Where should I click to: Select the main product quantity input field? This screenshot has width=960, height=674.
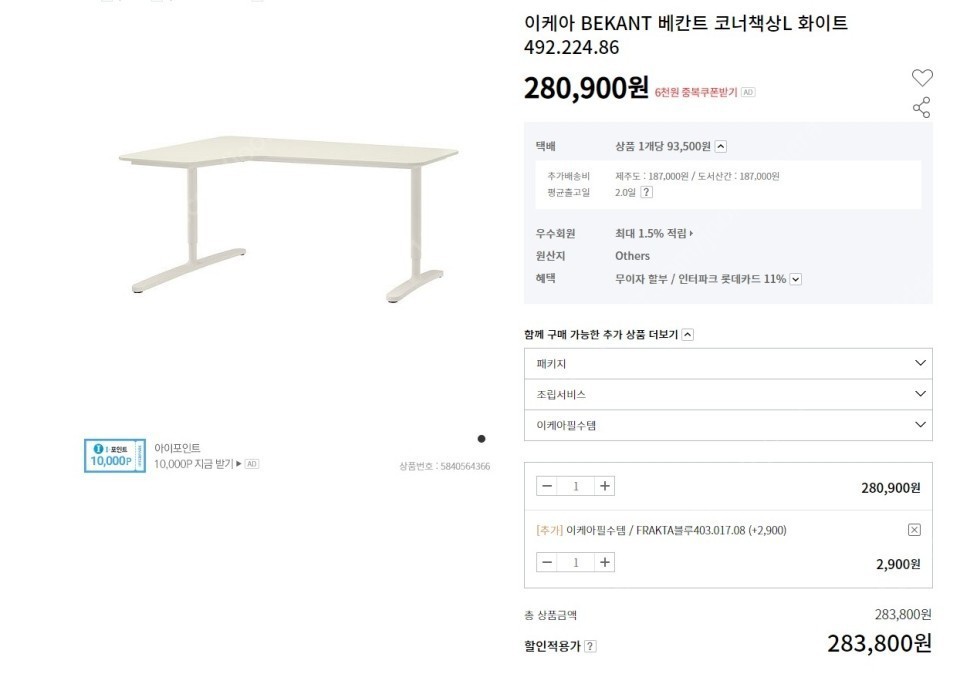click(x=576, y=486)
